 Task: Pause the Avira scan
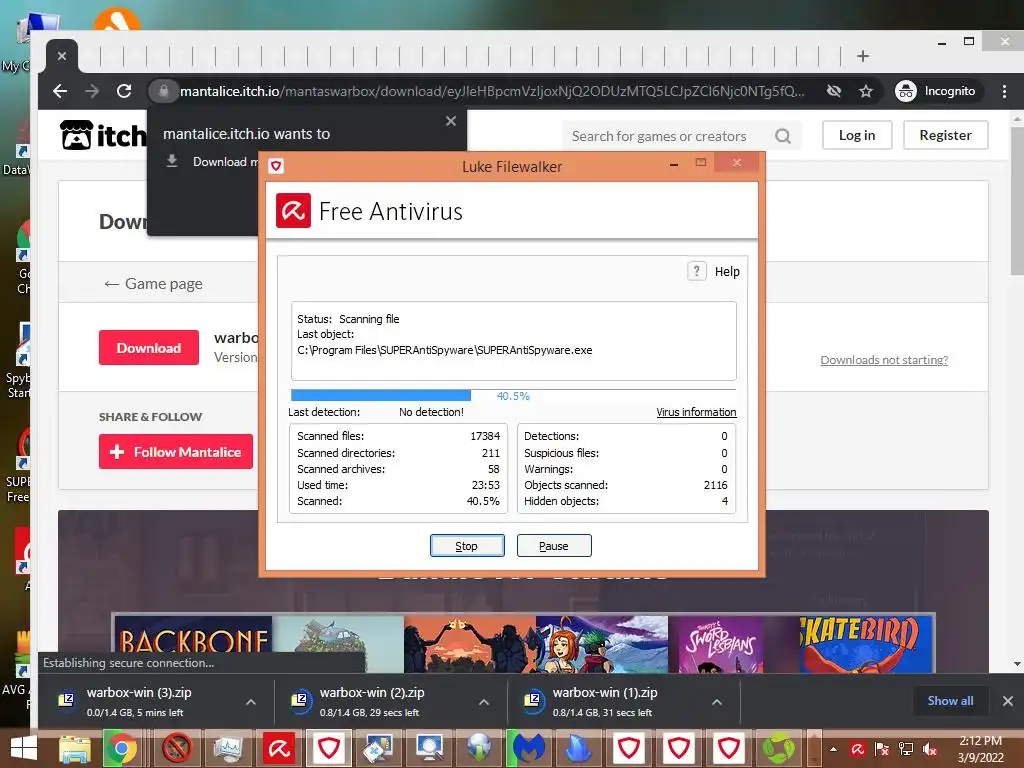(x=554, y=546)
